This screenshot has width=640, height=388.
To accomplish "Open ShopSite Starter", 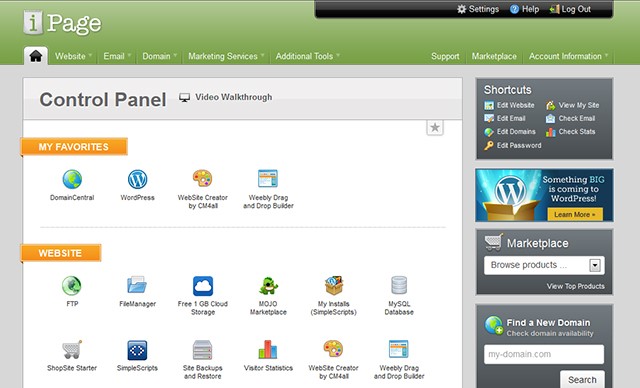I will 72,355.
